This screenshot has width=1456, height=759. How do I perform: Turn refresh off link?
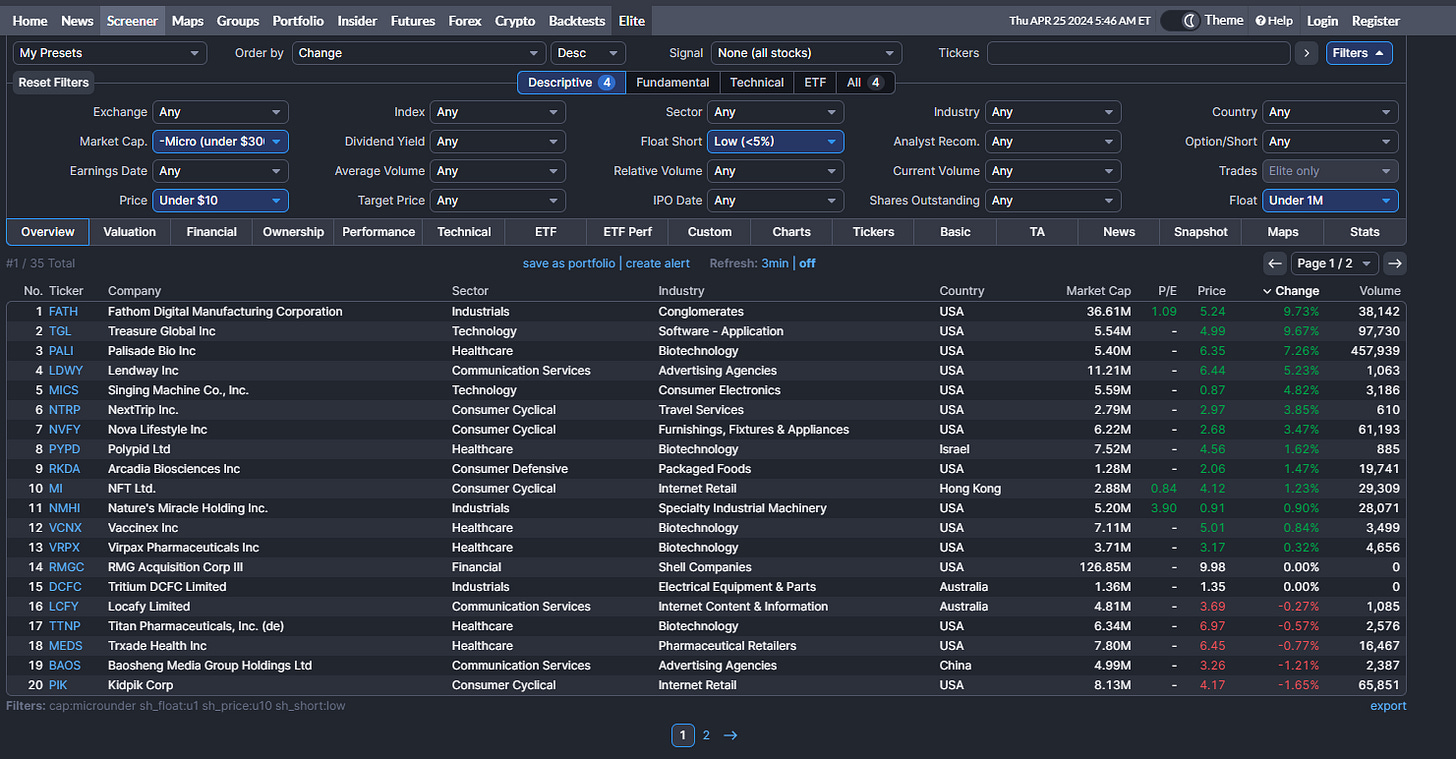click(x=807, y=263)
